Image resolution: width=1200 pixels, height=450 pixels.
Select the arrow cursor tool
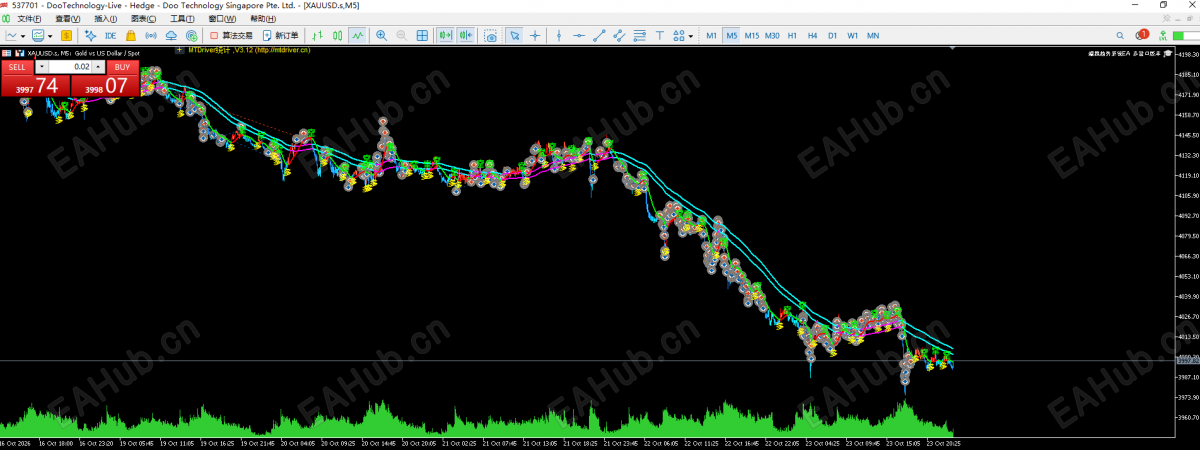point(514,35)
